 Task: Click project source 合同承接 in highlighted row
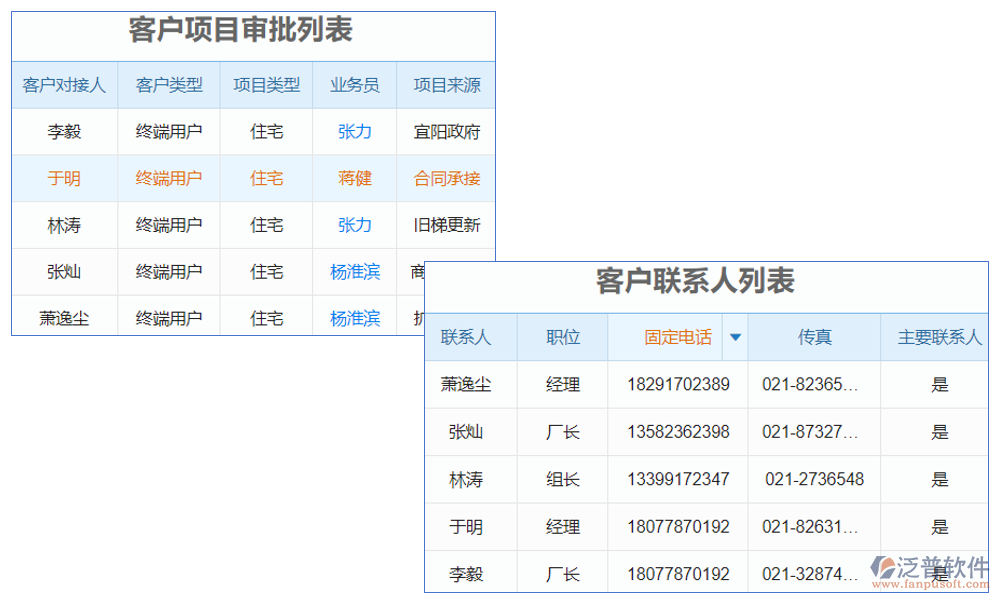pyautogui.click(x=446, y=178)
